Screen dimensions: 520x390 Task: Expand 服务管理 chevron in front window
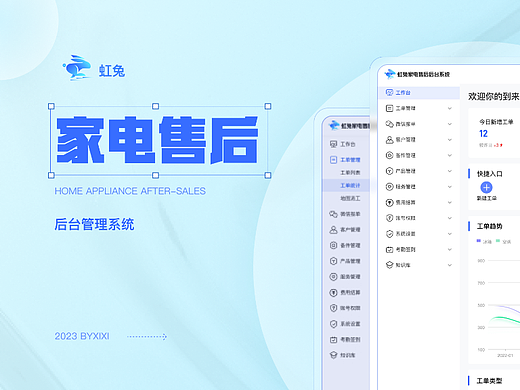(450, 187)
